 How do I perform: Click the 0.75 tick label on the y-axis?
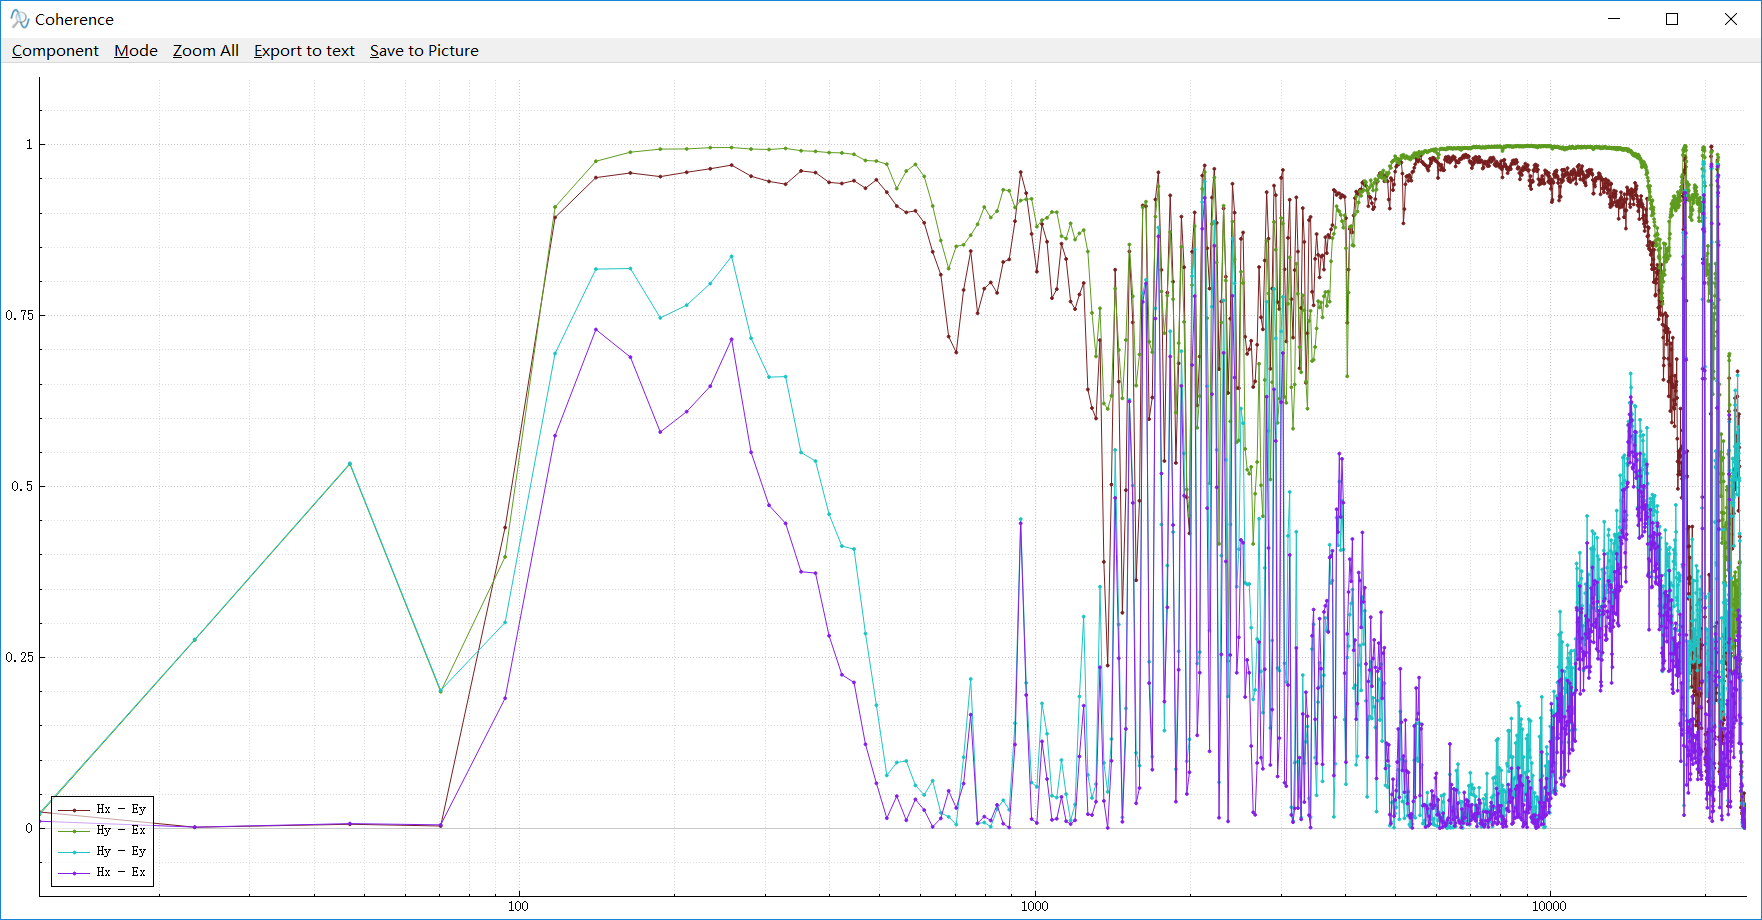click(x=19, y=315)
